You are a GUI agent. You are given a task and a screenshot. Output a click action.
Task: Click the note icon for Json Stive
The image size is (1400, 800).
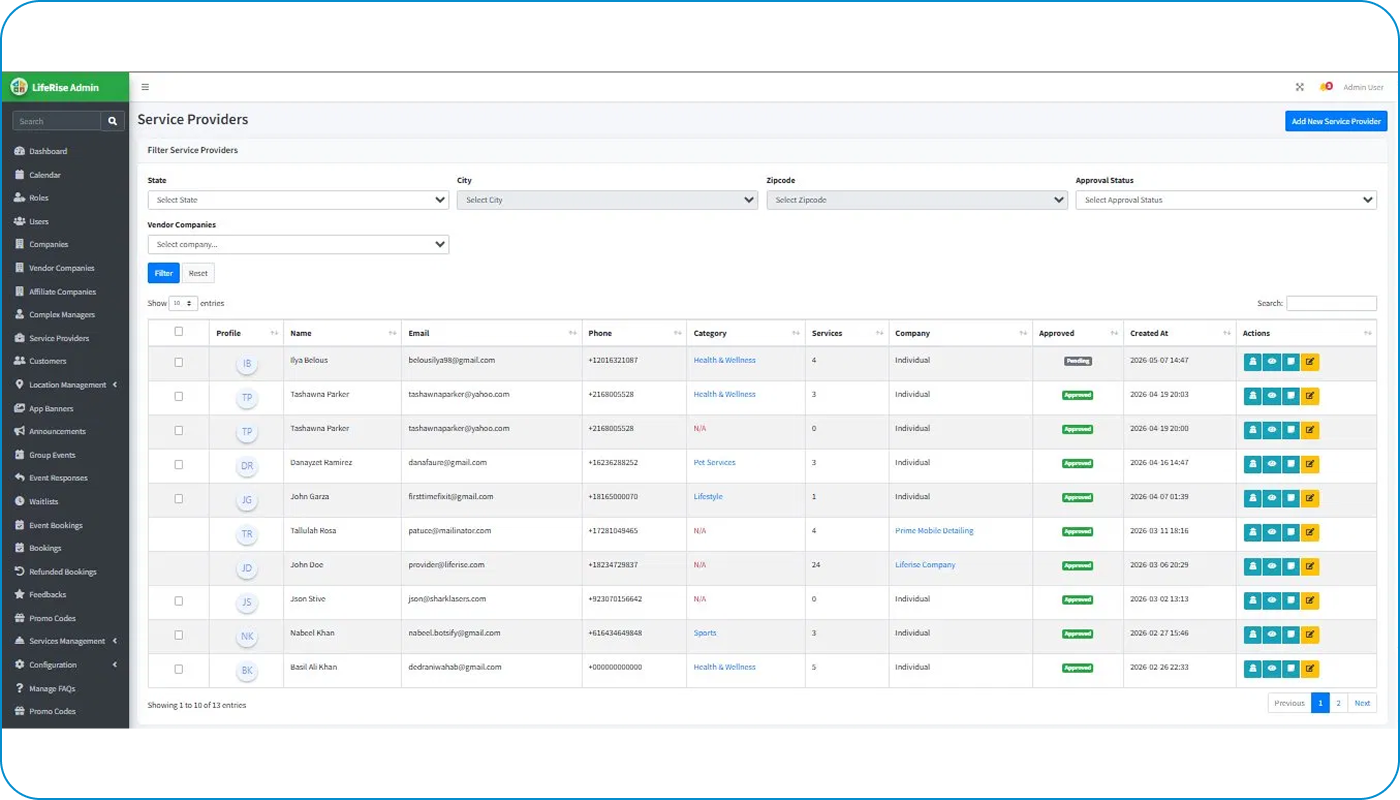pyautogui.click(x=1291, y=600)
